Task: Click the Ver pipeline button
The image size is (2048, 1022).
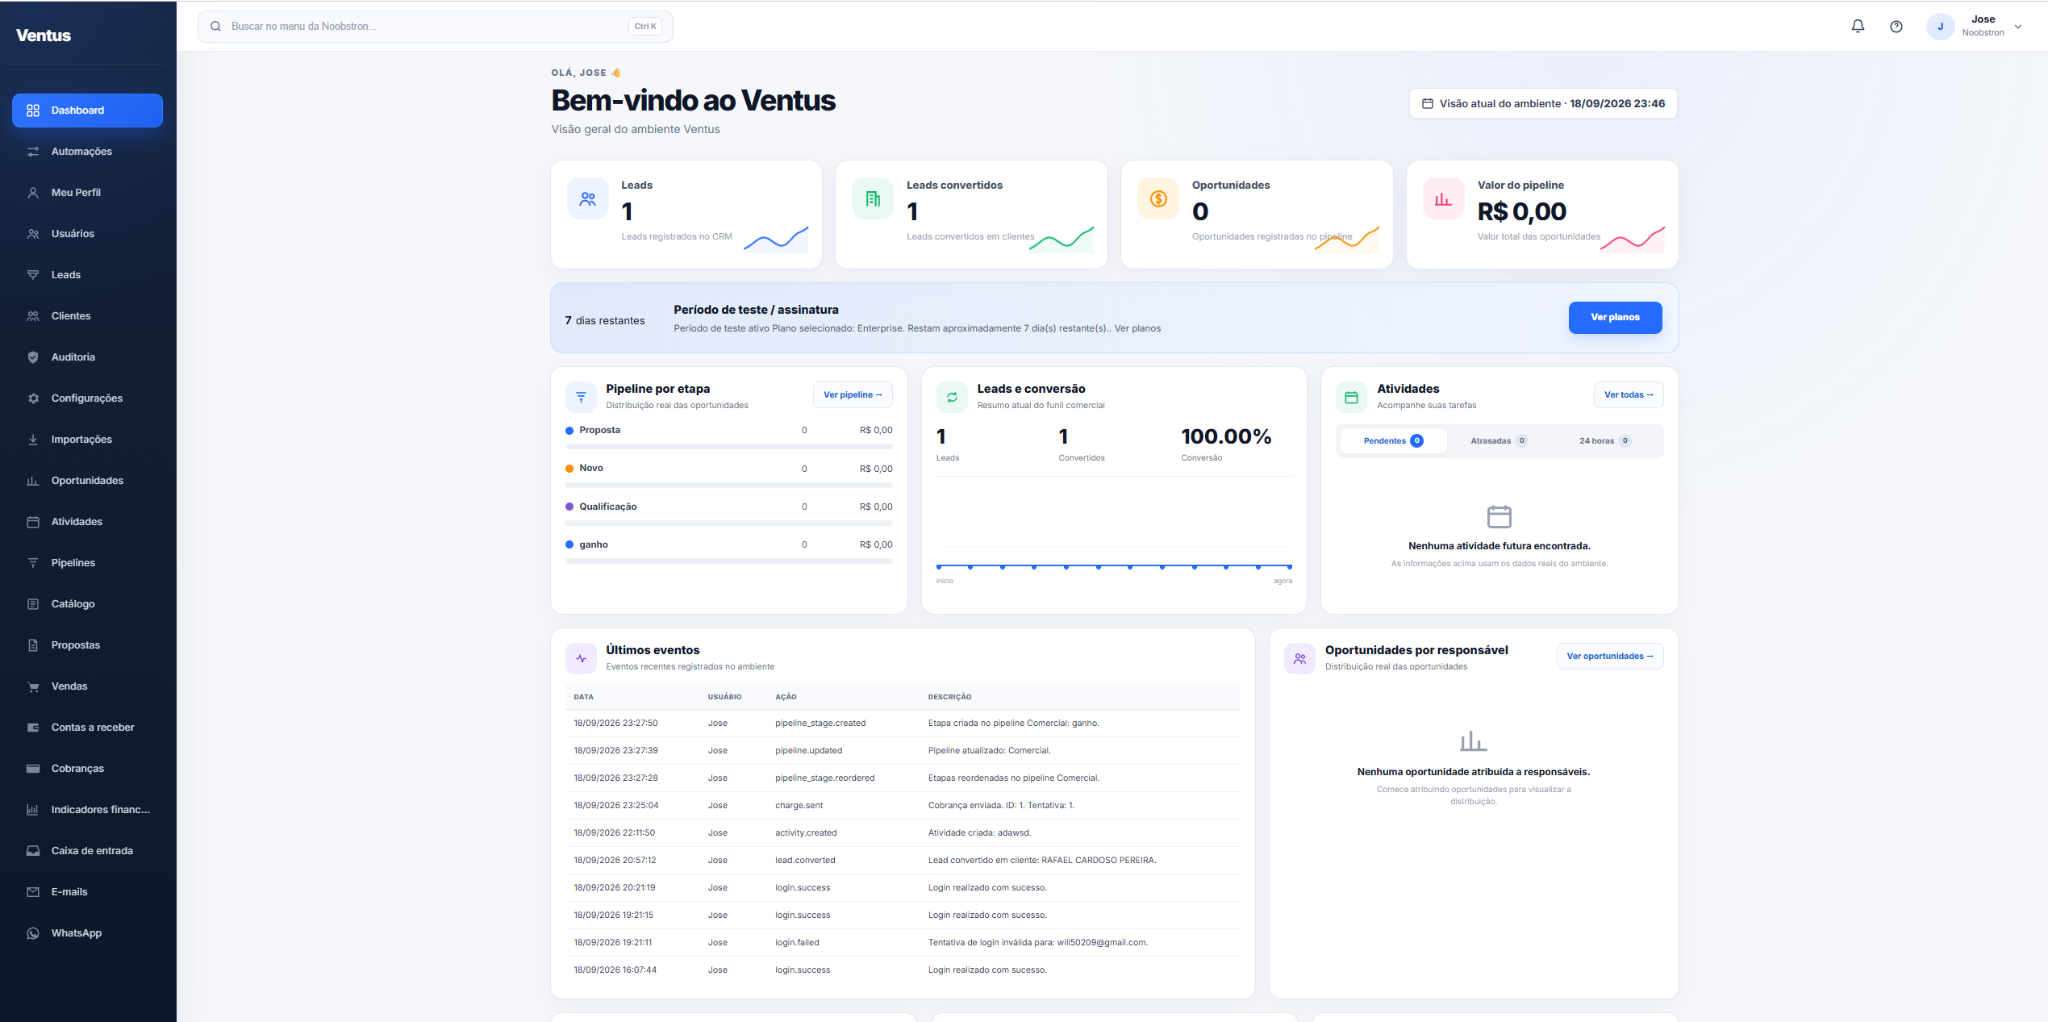Action: coord(853,395)
